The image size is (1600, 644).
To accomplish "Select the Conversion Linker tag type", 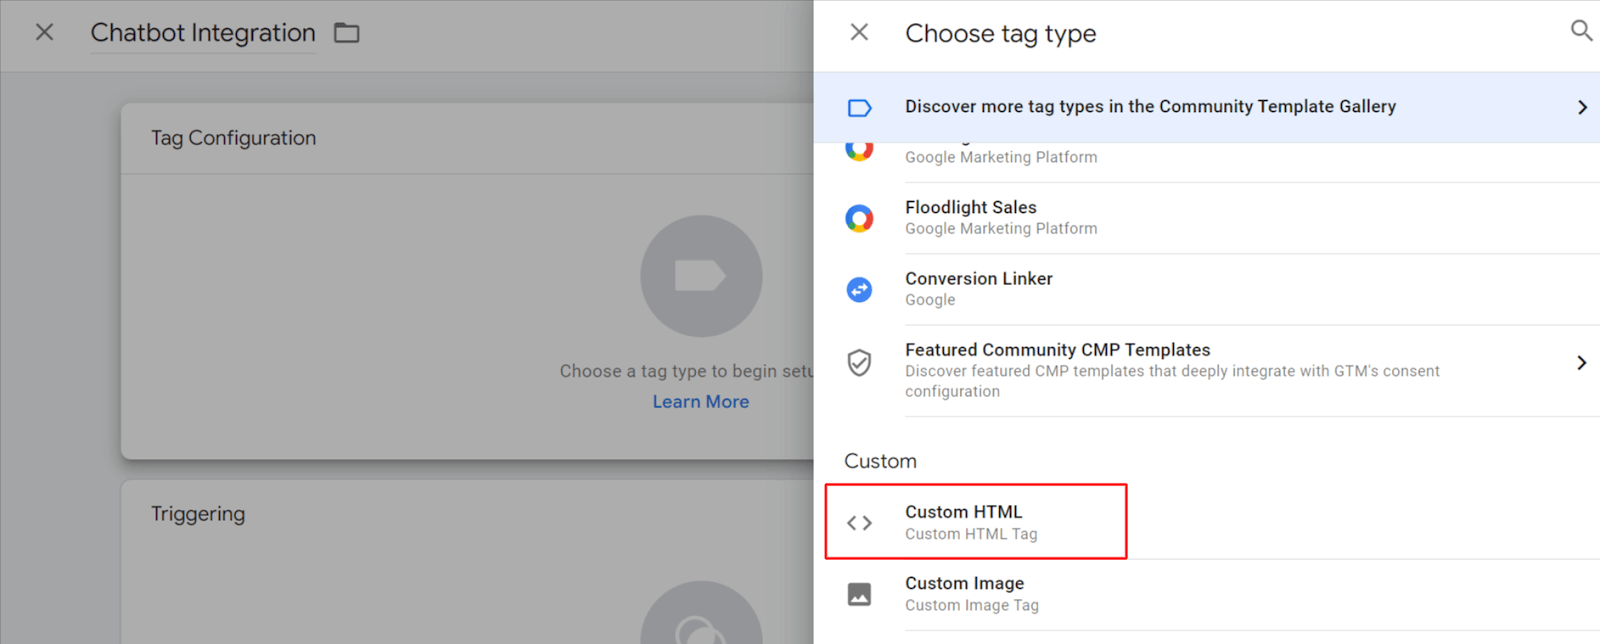I will coord(1207,289).
